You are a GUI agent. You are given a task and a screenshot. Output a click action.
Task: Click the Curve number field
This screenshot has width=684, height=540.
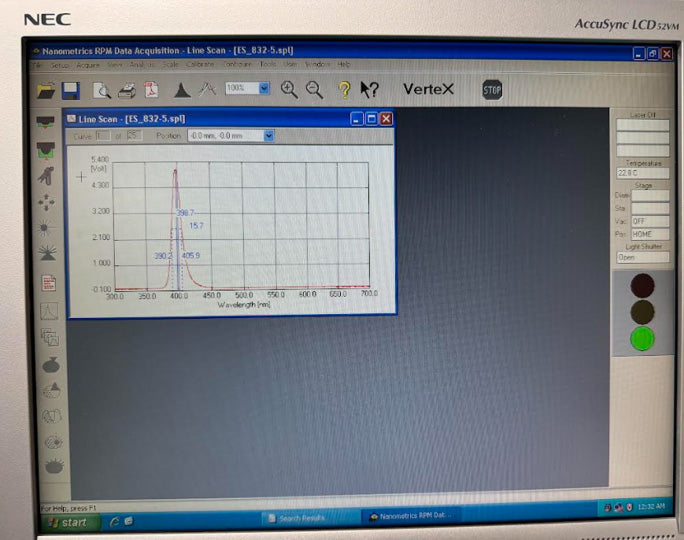103,136
